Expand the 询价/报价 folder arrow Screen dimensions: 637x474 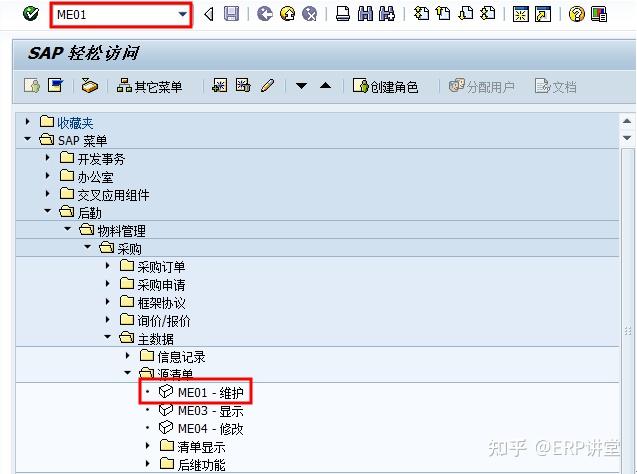108,320
